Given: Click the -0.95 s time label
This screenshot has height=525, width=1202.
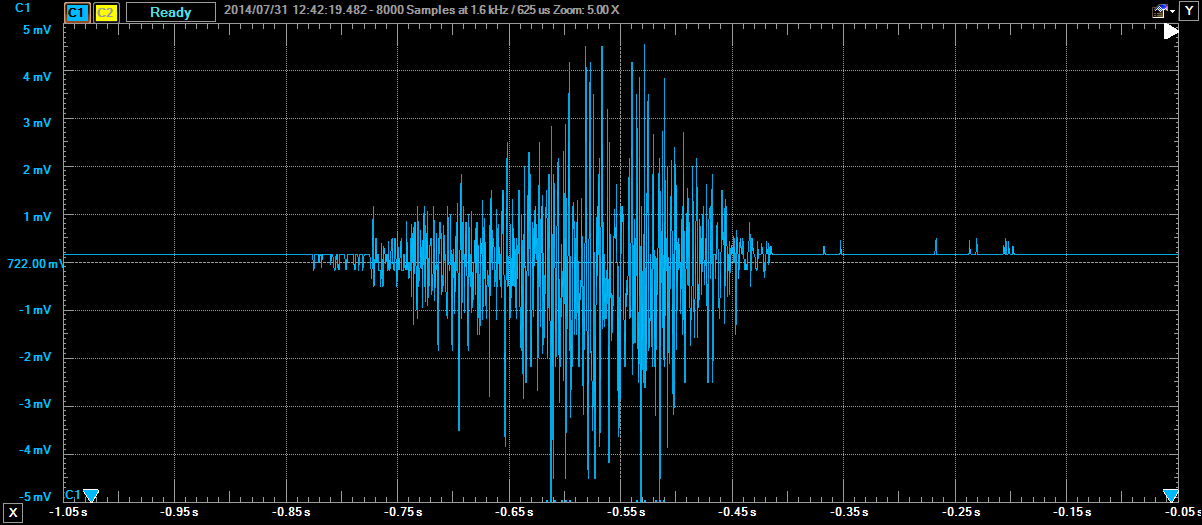Looking at the screenshot, I should [181, 512].
